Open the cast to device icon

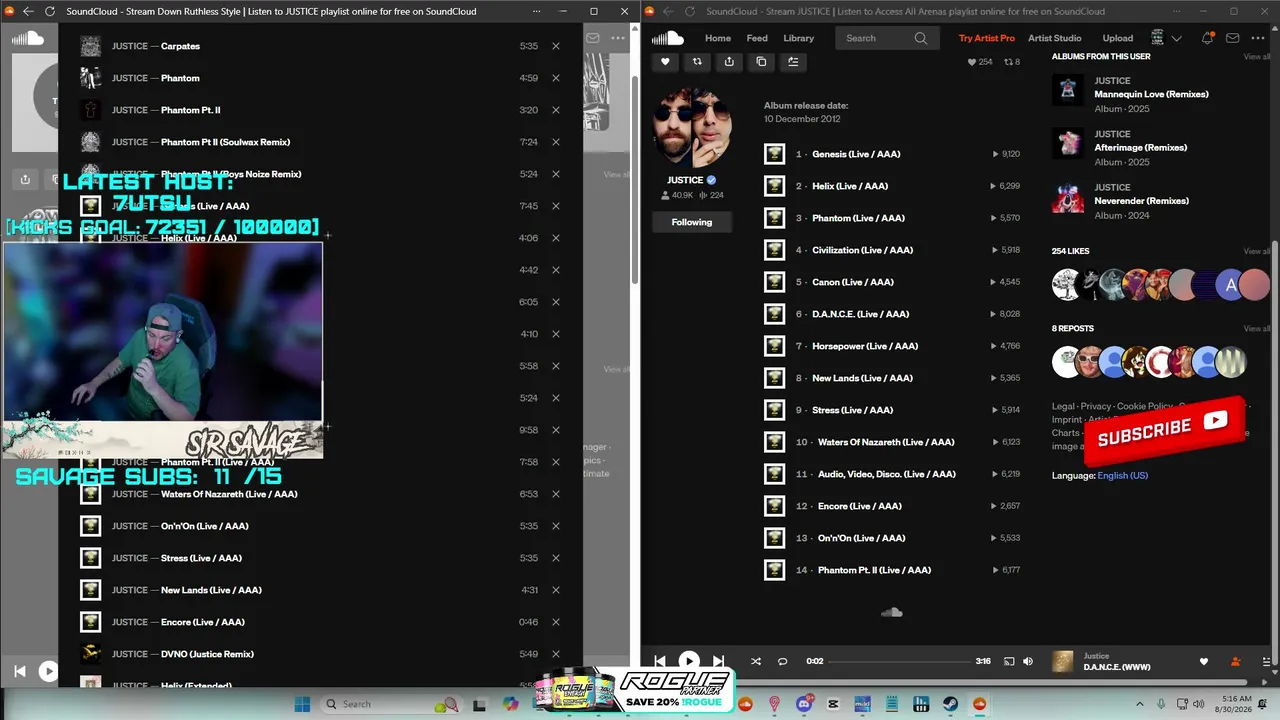tap(1009, 661)
